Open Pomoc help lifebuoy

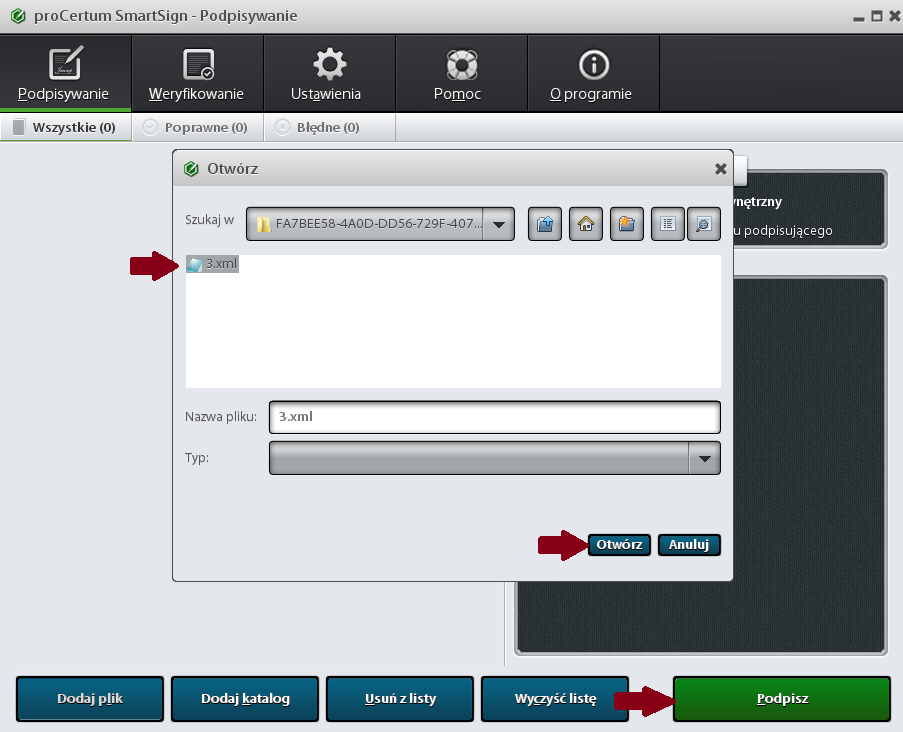[x=458, y=75]
